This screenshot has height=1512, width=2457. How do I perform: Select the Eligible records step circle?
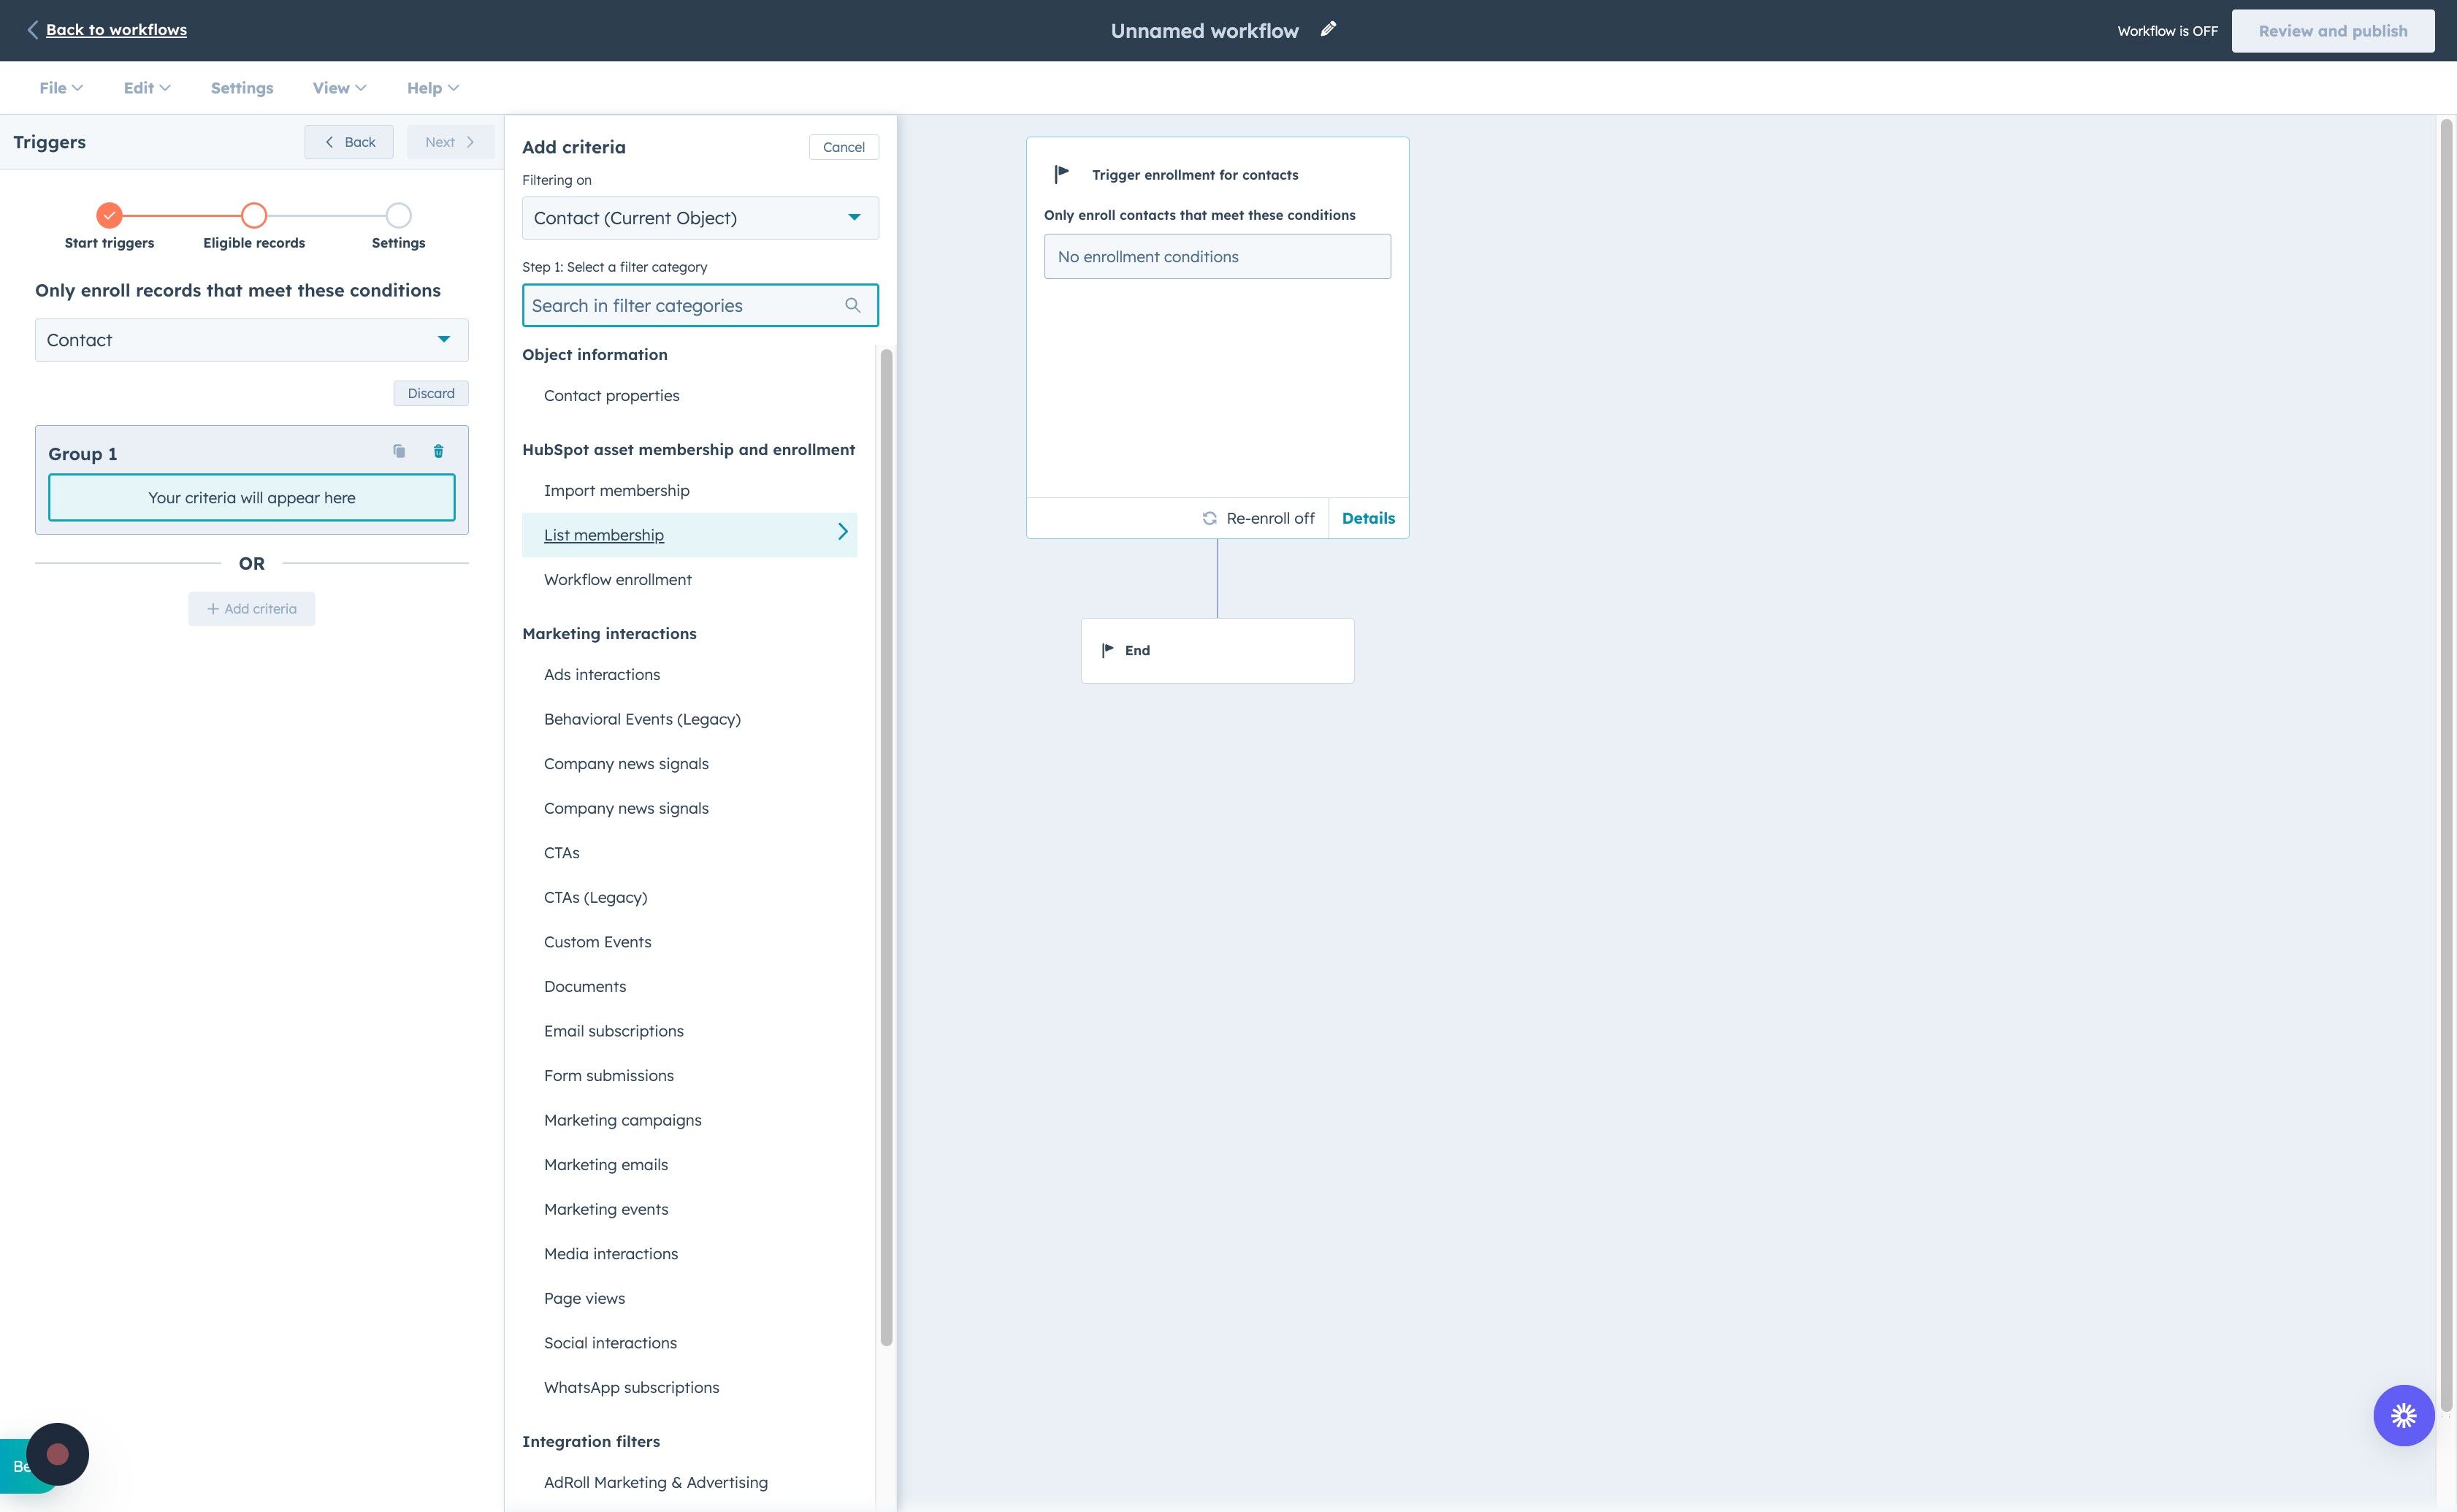(254, 215)
